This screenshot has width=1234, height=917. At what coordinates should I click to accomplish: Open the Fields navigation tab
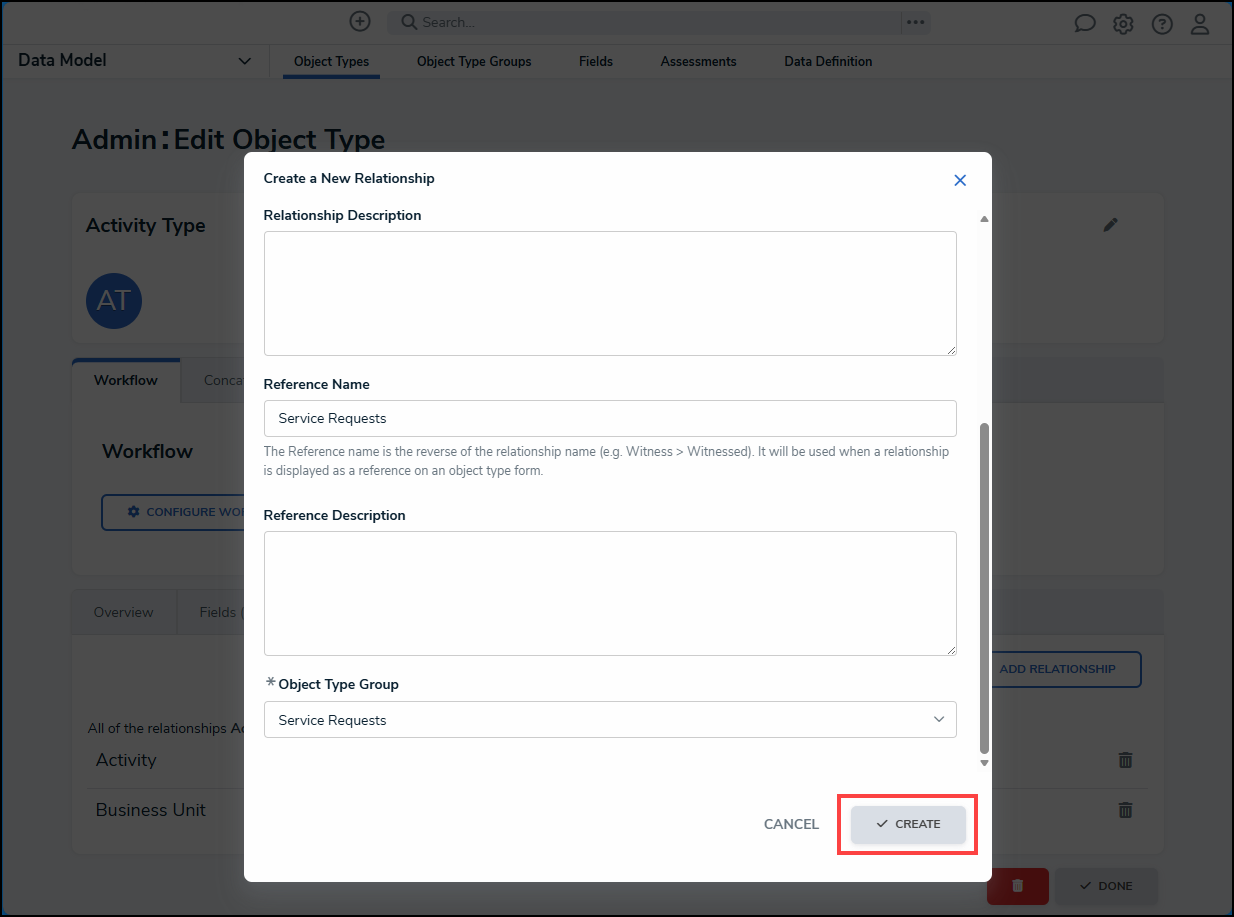[596, 61]
